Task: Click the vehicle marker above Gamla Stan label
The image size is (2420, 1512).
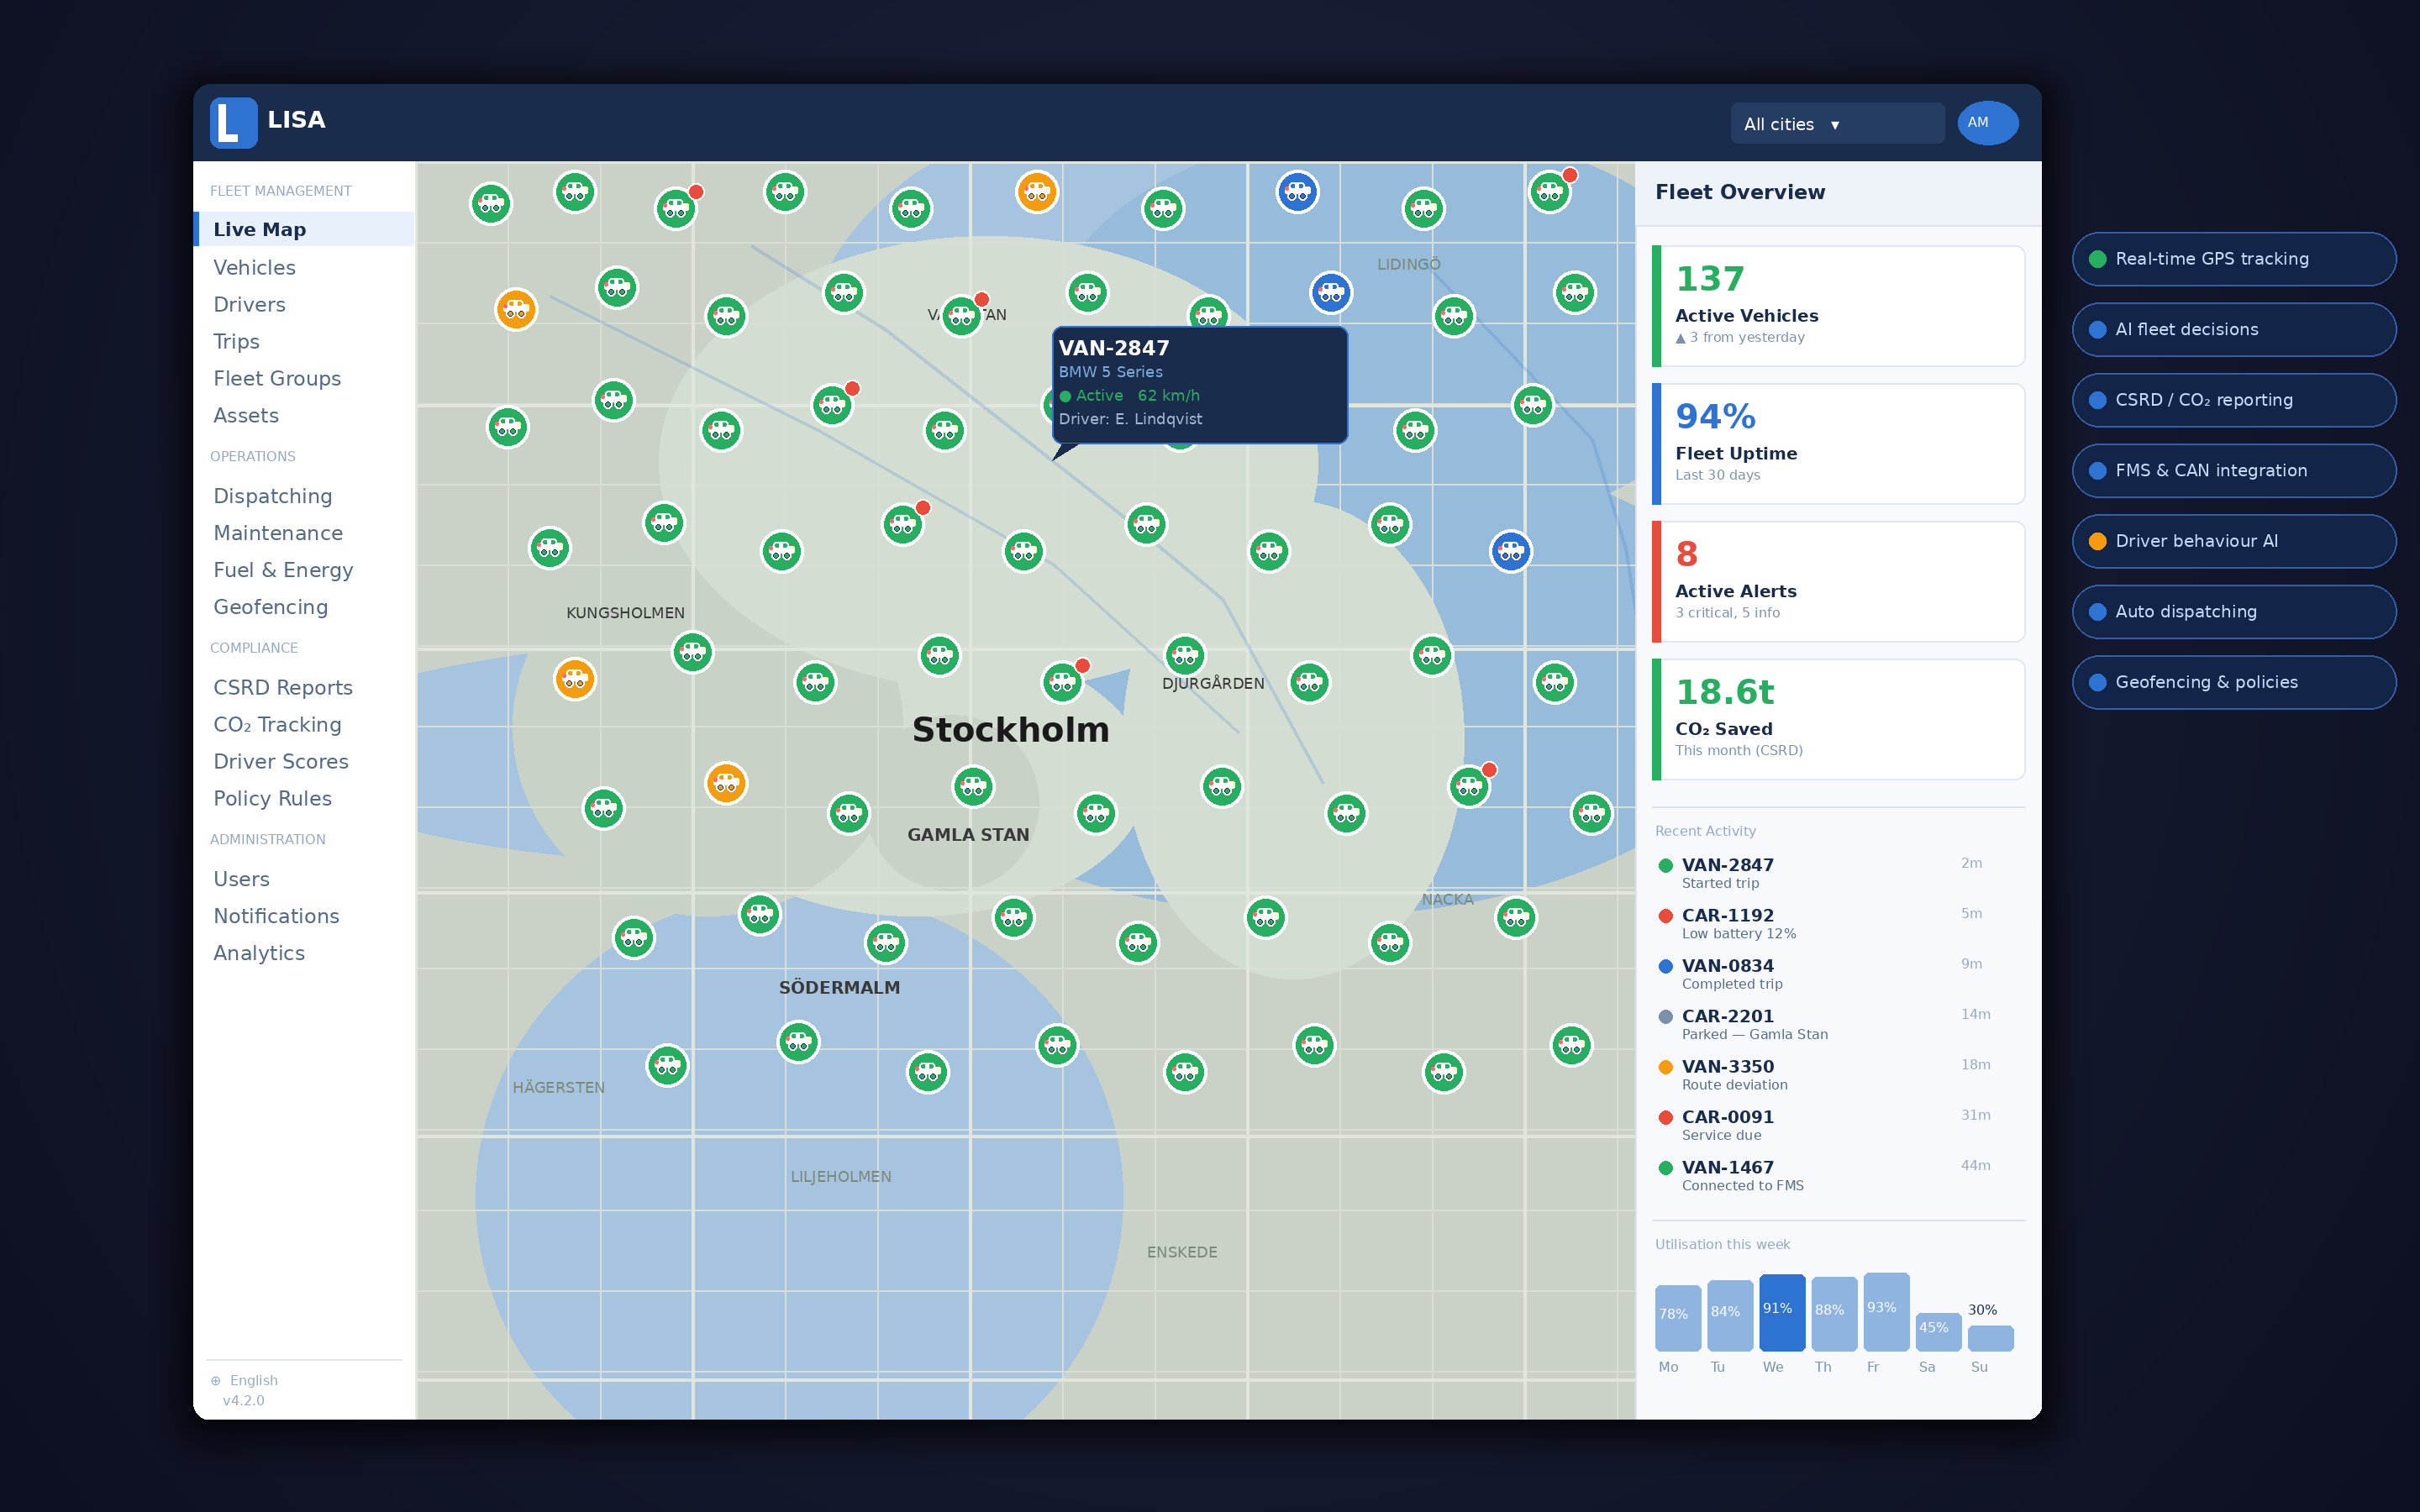Action: pos(973,786)
